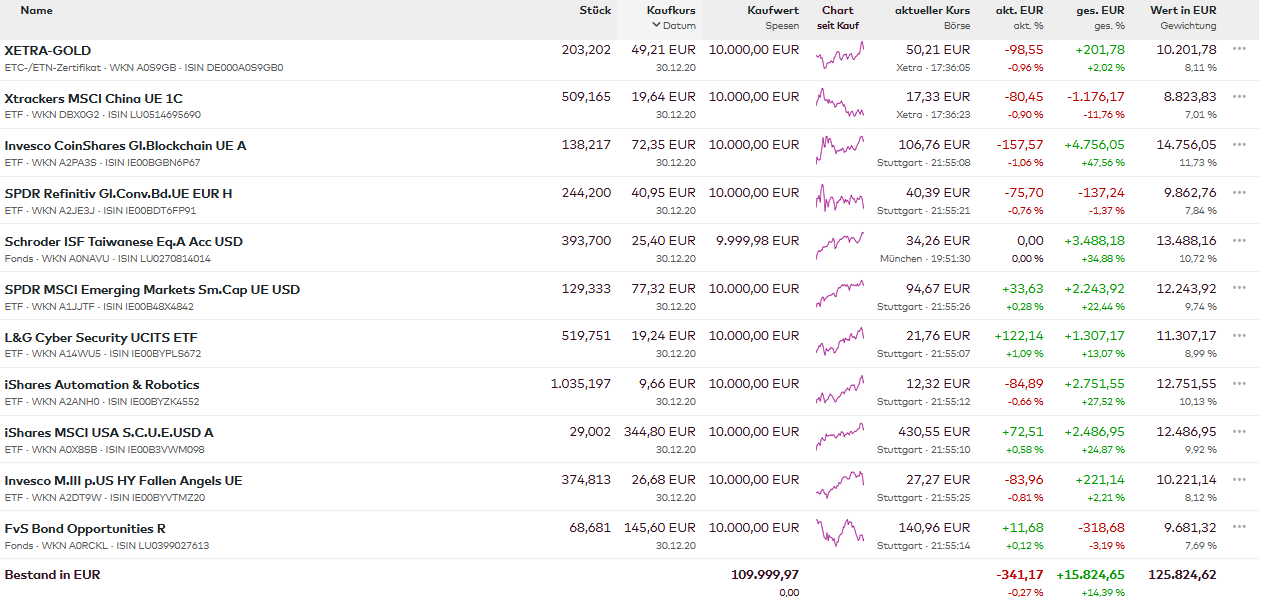1270x602 pixels.
Task: Open options for Invesco US HY Fallen Angels
Action: (1239, 479)
